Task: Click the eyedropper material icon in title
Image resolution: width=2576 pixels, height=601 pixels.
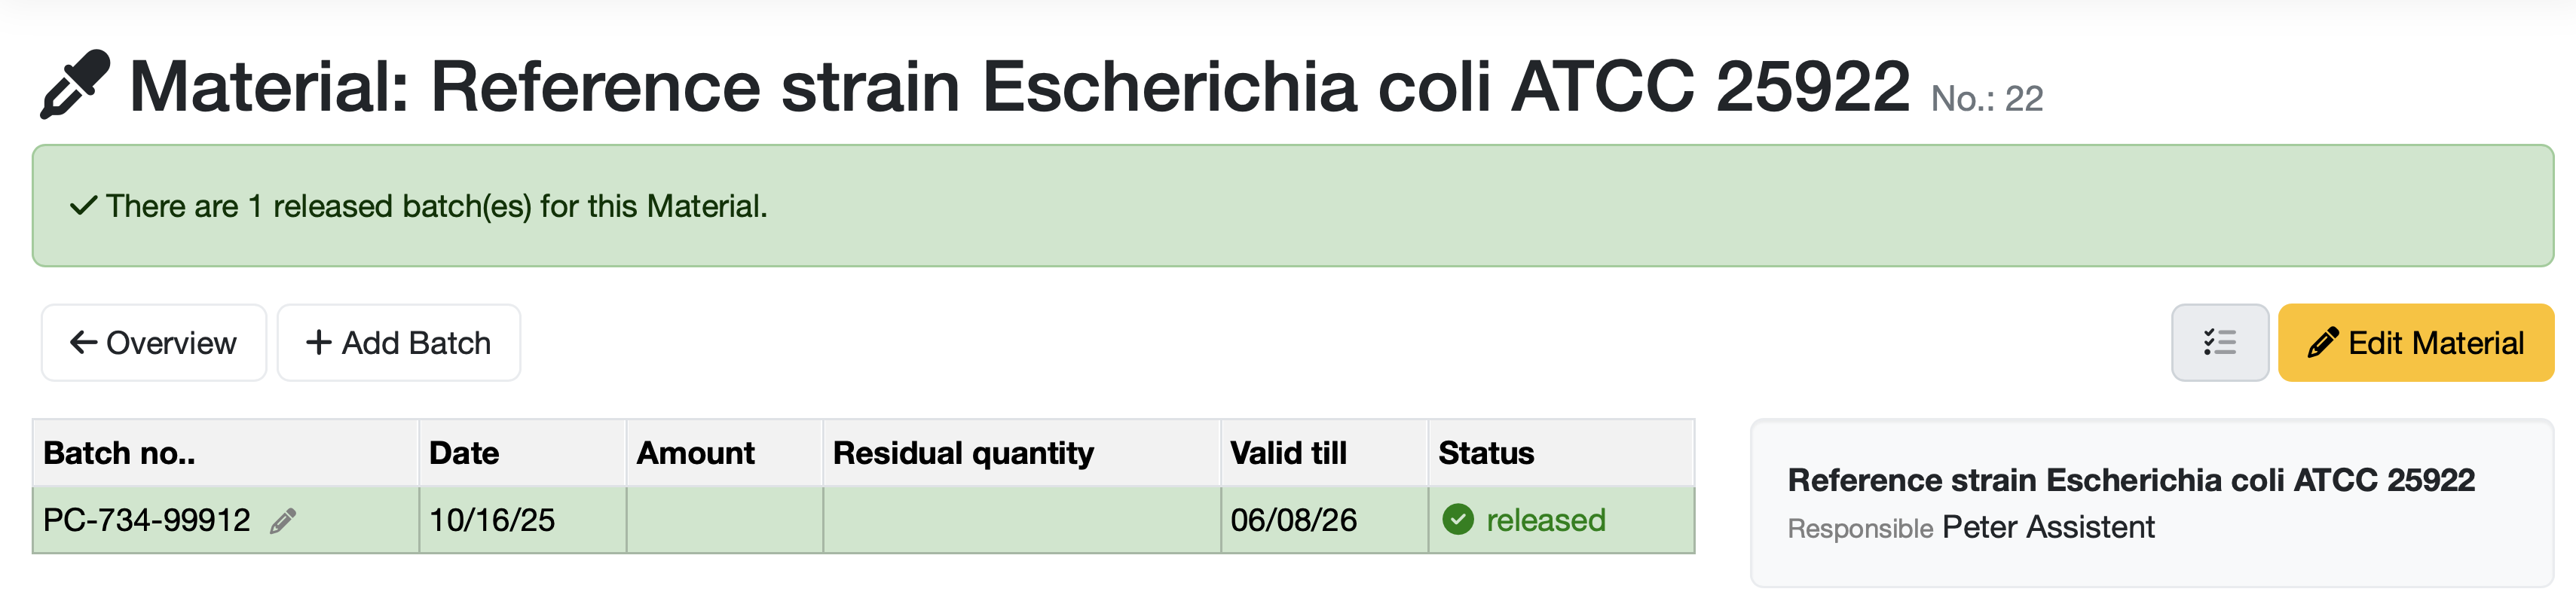Action: pos(75,84)
